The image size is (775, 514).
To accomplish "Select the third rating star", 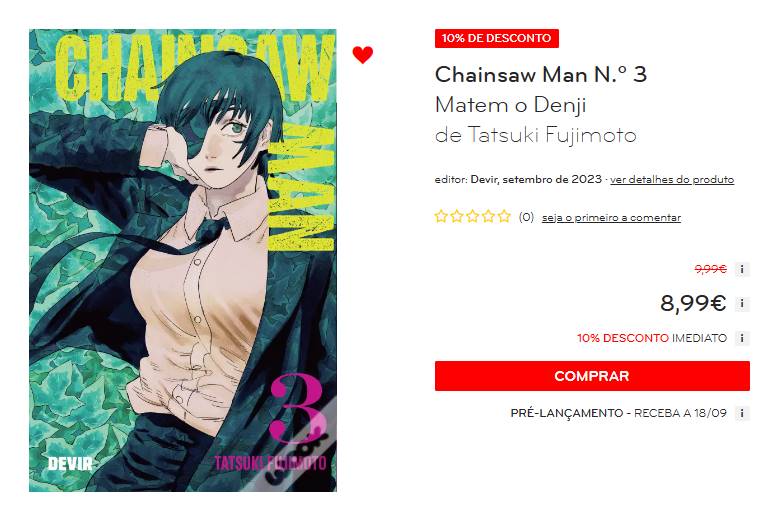I will 473,216.
